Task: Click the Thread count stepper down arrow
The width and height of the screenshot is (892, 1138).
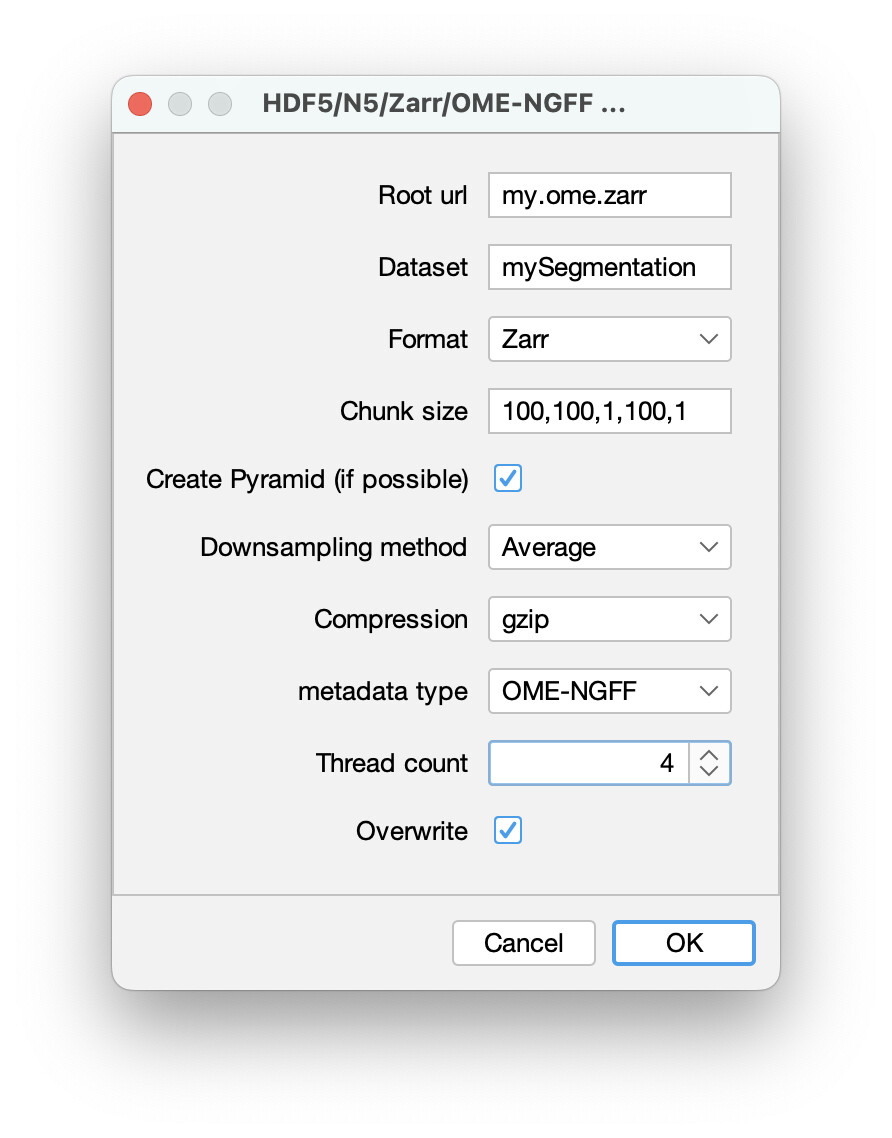Action: [709, 770]
